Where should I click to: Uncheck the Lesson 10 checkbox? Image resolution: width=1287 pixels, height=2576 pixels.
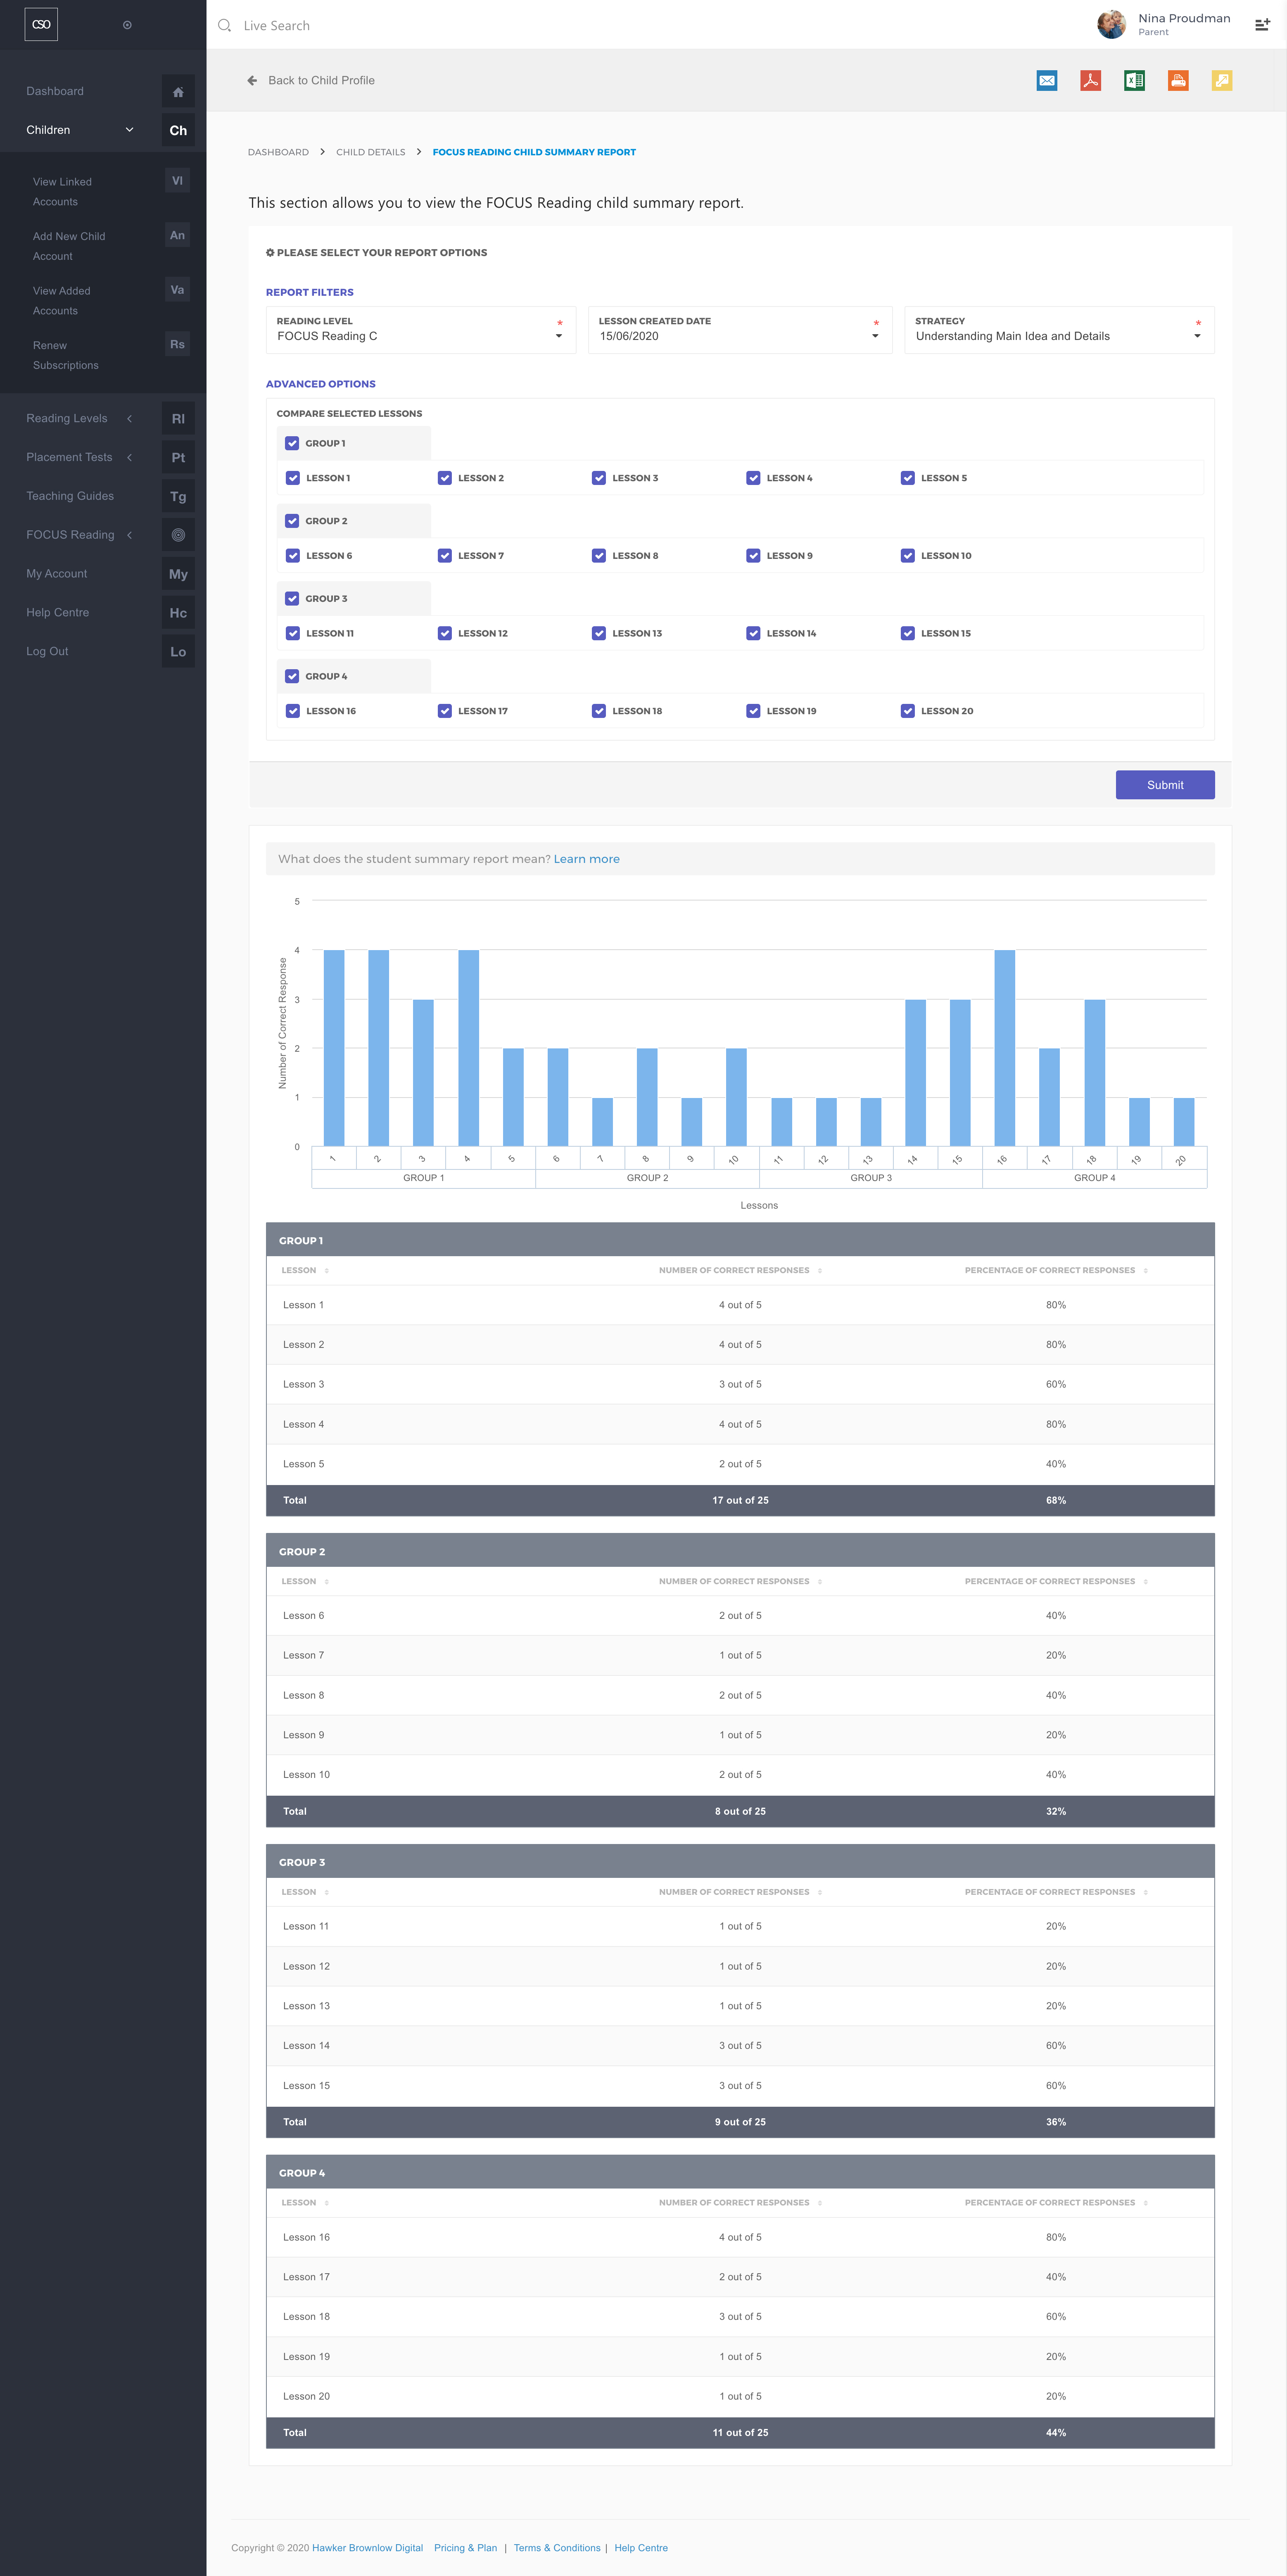[908, 556]
